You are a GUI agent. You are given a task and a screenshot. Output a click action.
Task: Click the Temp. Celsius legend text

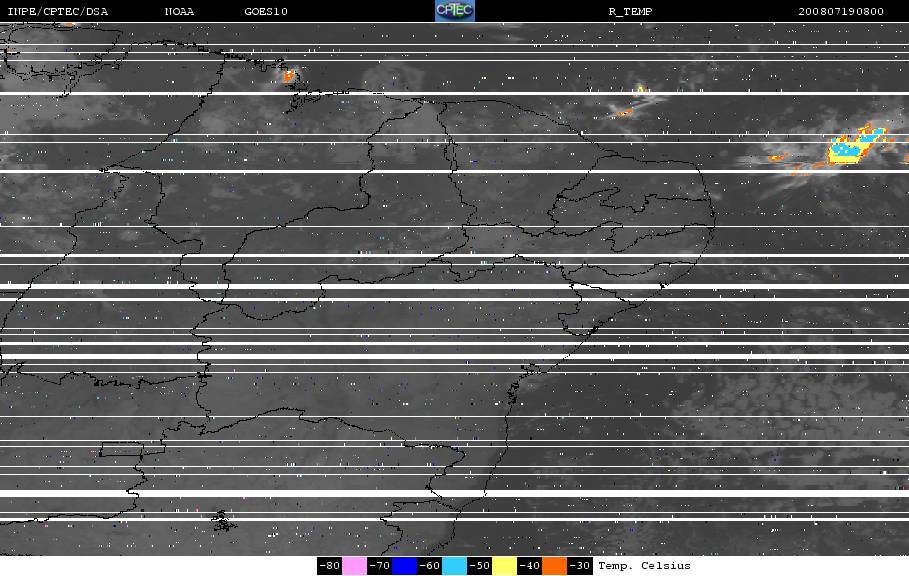644,566
